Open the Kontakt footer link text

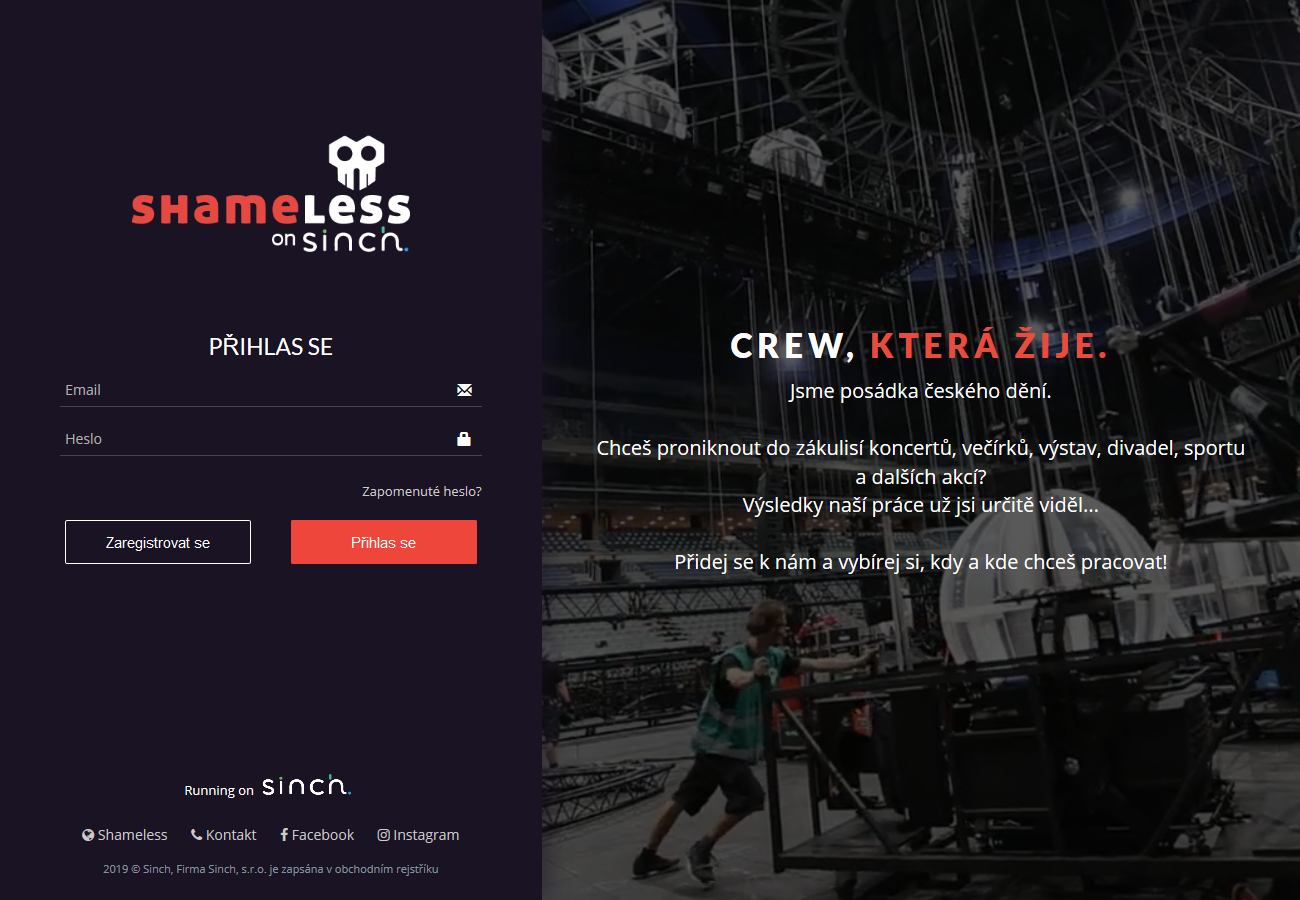tap(231, 835)
